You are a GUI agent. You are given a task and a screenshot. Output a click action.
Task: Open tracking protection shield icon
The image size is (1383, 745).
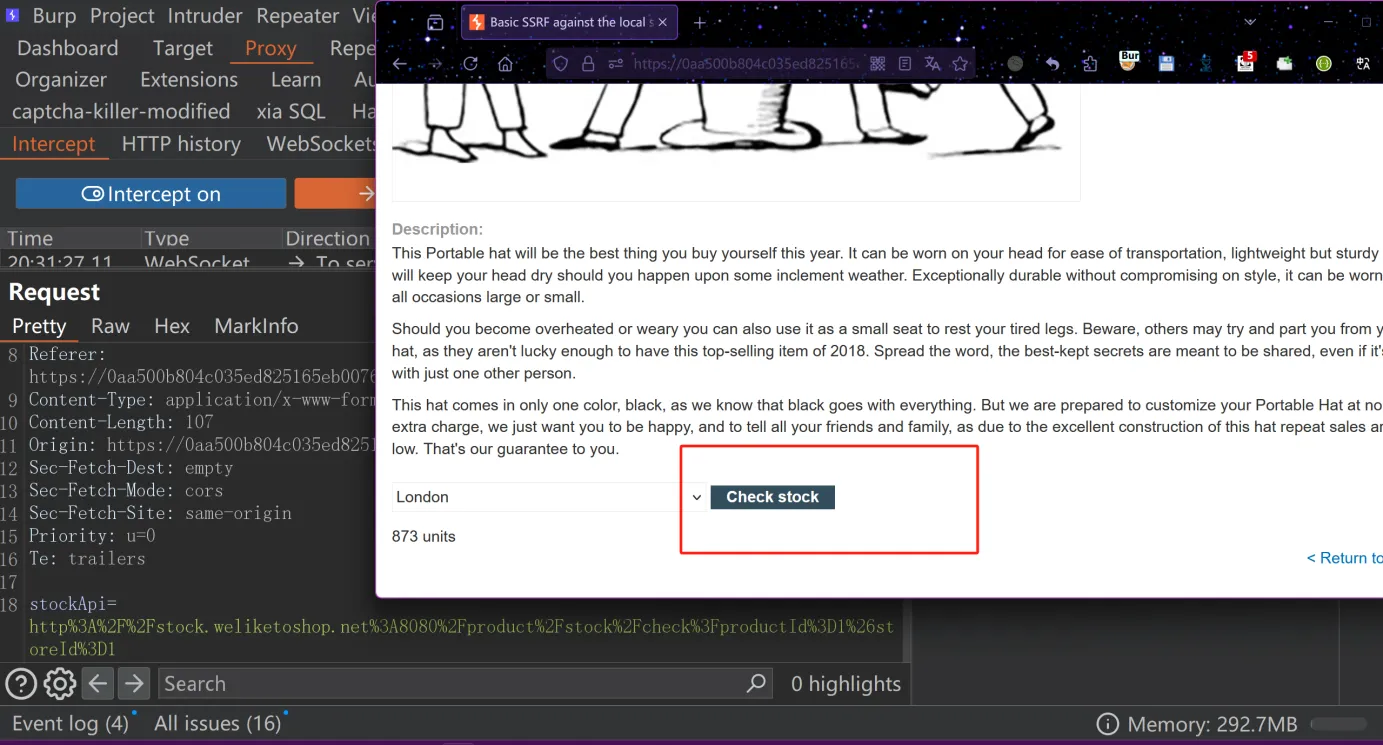(x=561, y=63)
